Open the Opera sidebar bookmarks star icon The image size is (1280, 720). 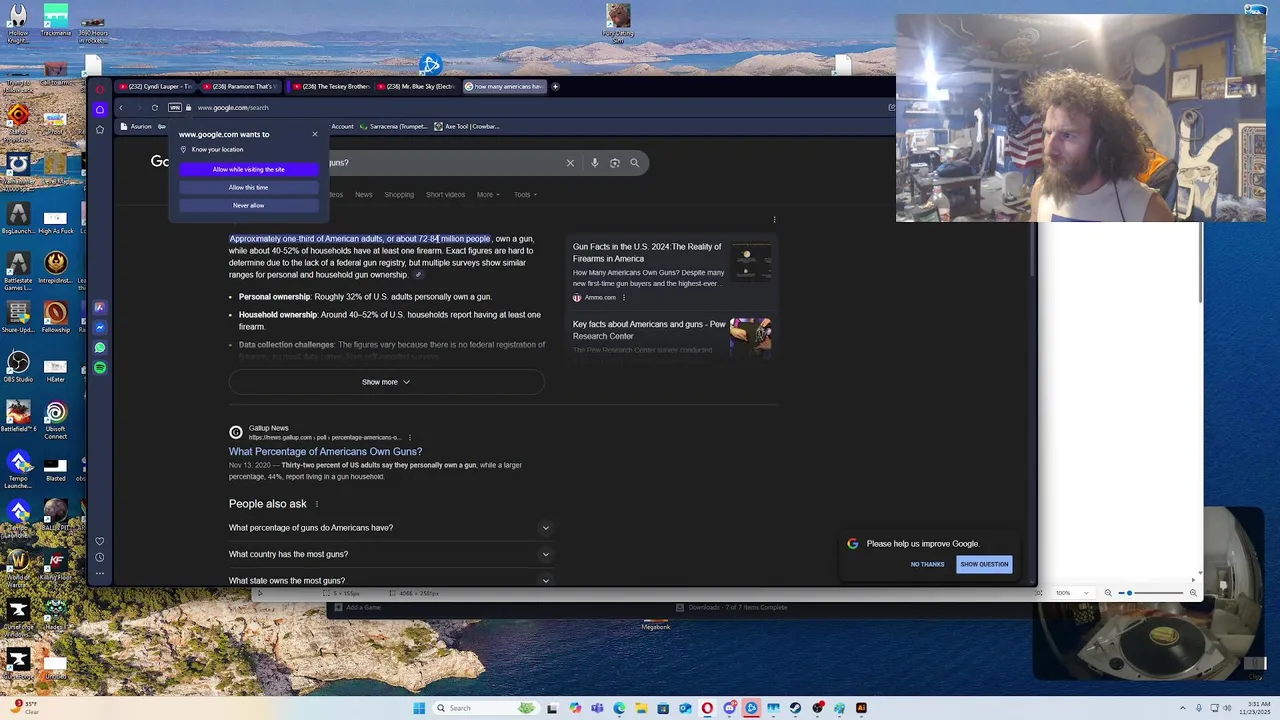point(100,129)
